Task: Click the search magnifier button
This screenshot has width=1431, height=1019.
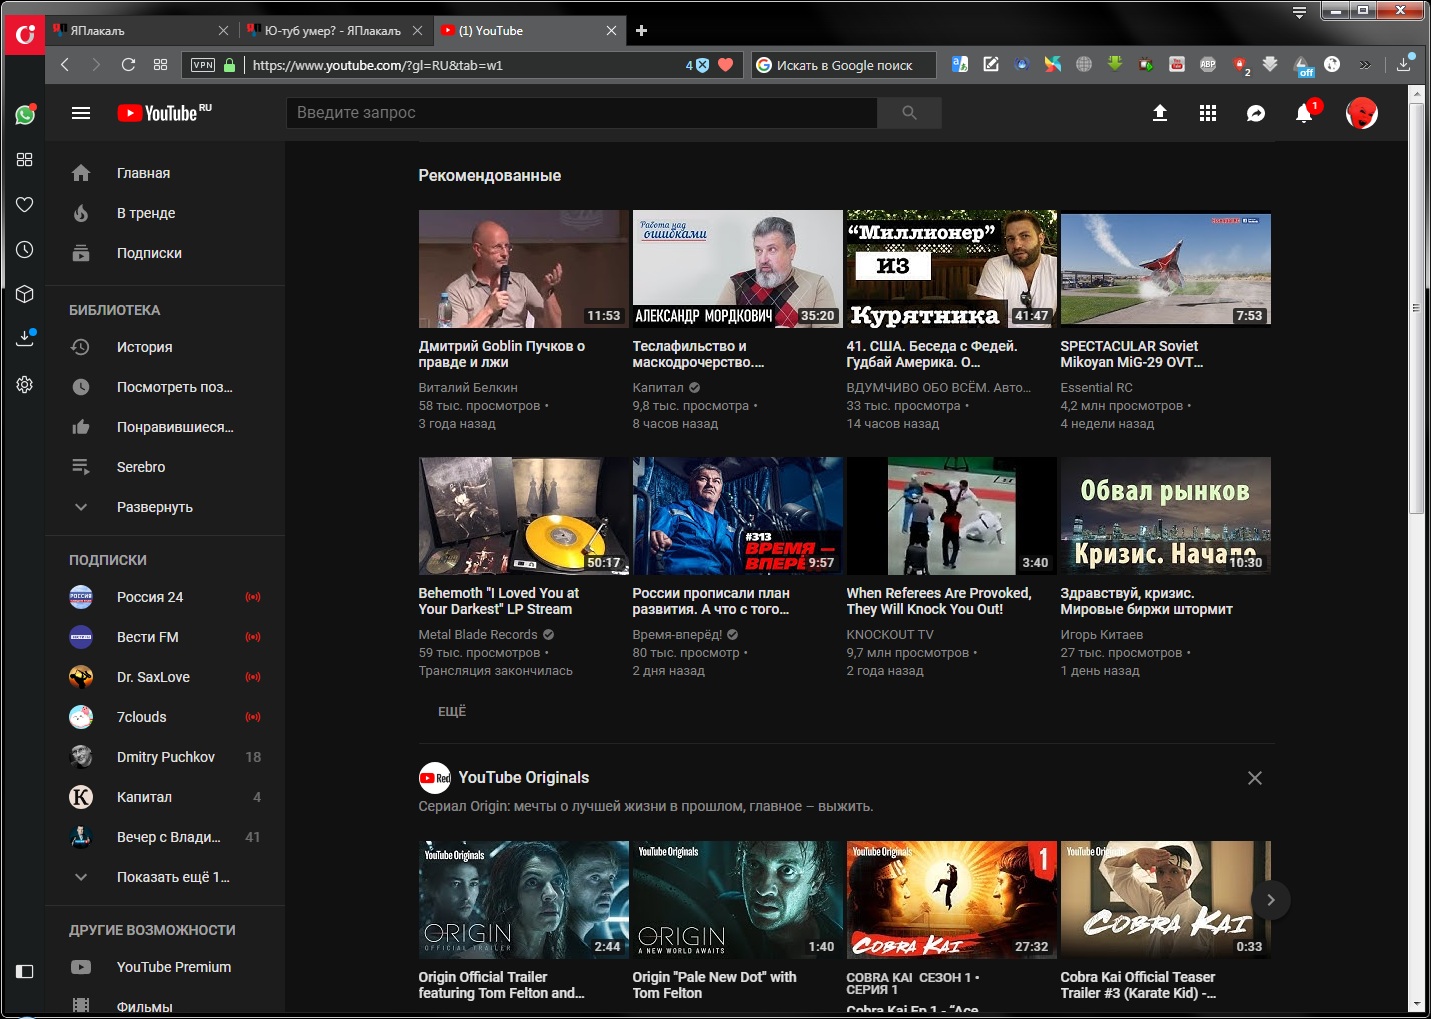Action: 909,113
